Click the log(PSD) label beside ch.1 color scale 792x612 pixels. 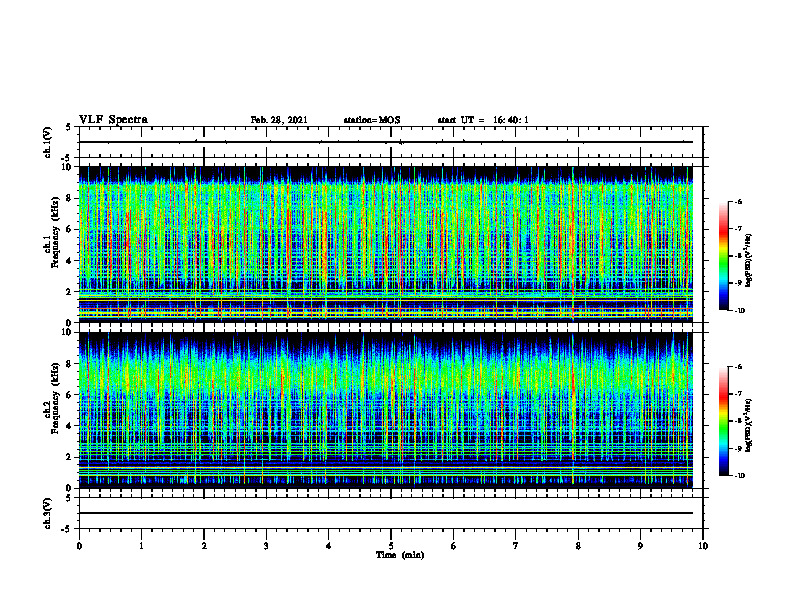point(749,261)
